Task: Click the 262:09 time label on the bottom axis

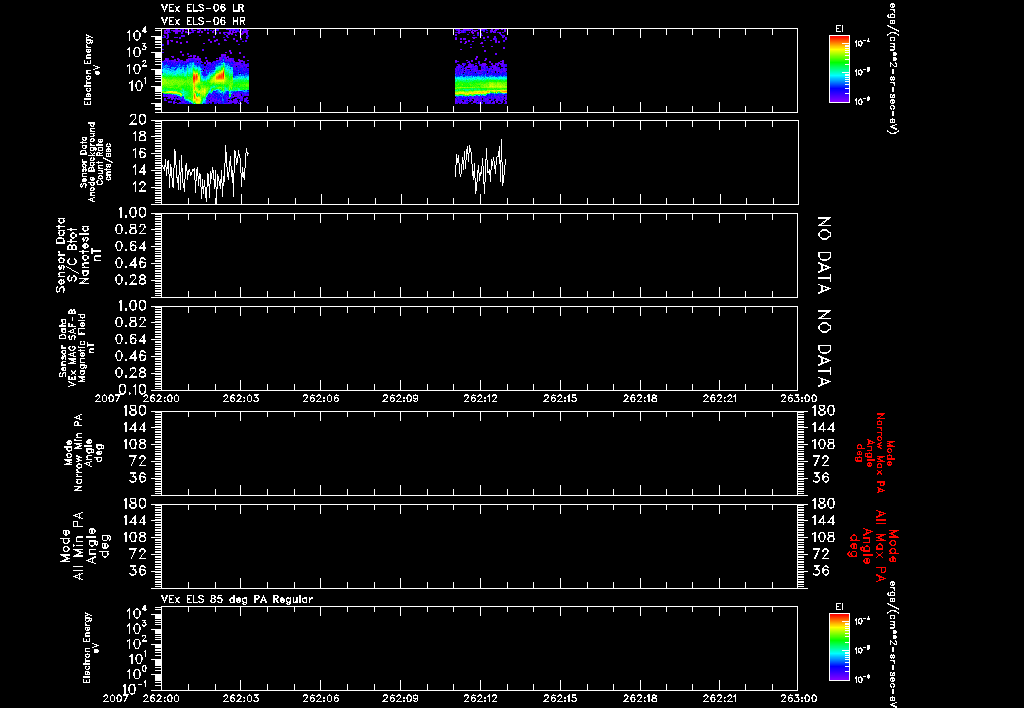Action: tap(400, 698)
